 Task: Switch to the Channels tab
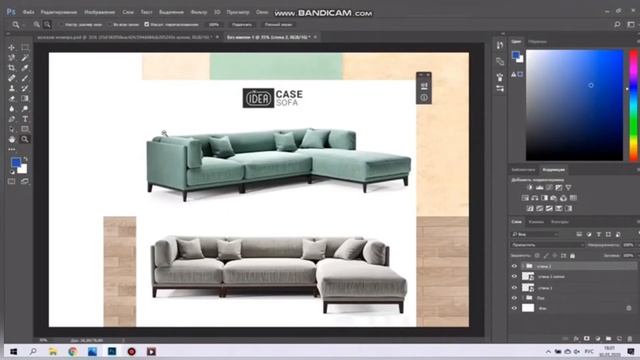[536, 222]
